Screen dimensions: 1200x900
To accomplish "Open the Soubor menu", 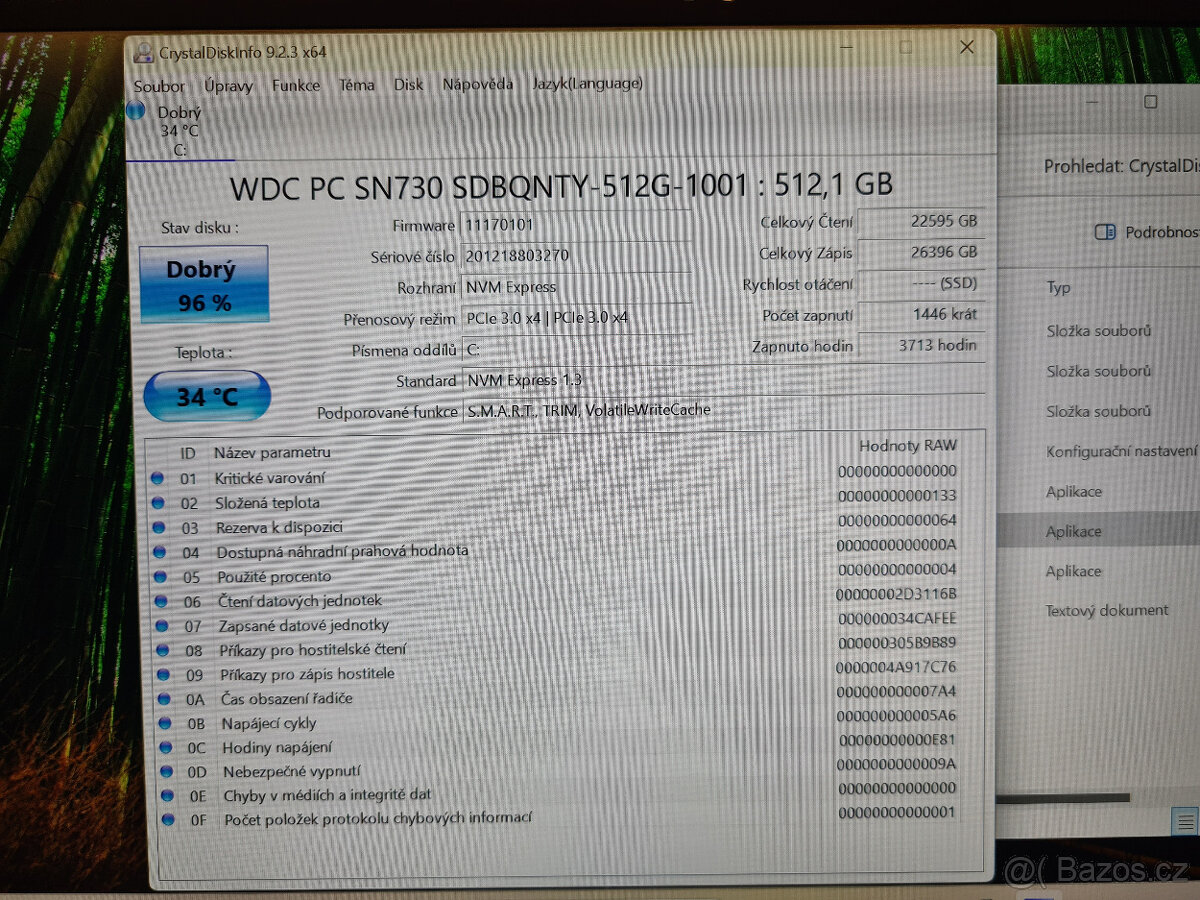I will point(158,86).
